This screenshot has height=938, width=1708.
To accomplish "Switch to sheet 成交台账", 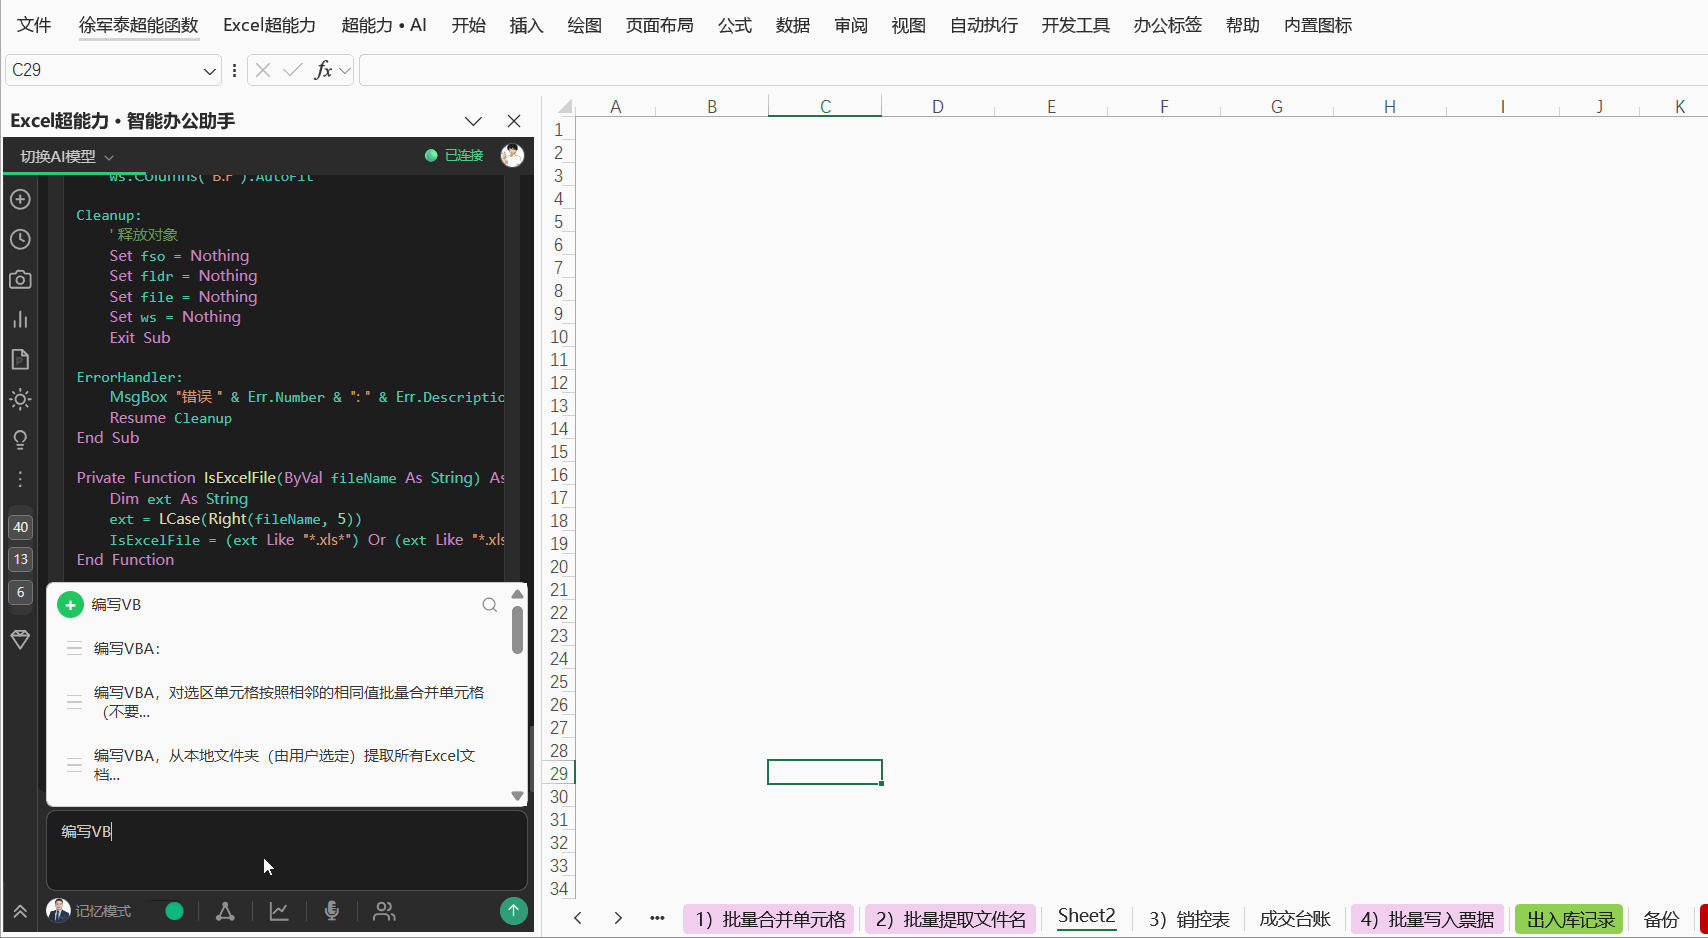I will 1295,919.
